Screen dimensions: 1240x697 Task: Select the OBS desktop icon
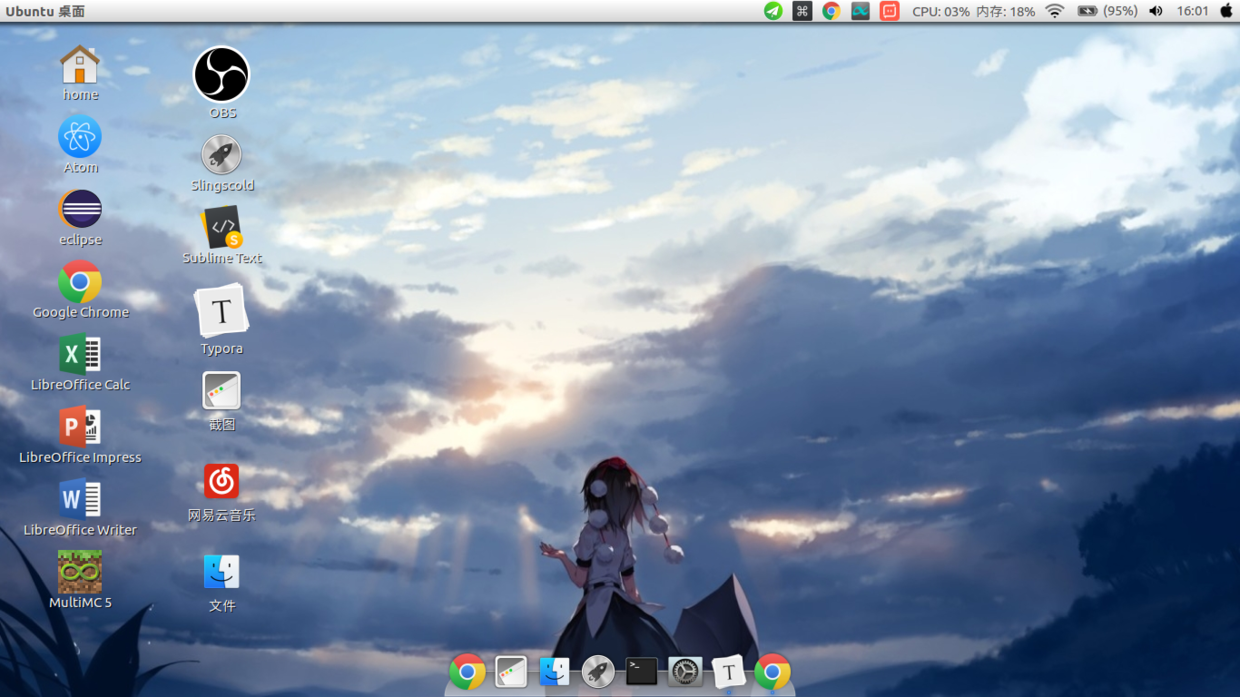pos(221,74)
